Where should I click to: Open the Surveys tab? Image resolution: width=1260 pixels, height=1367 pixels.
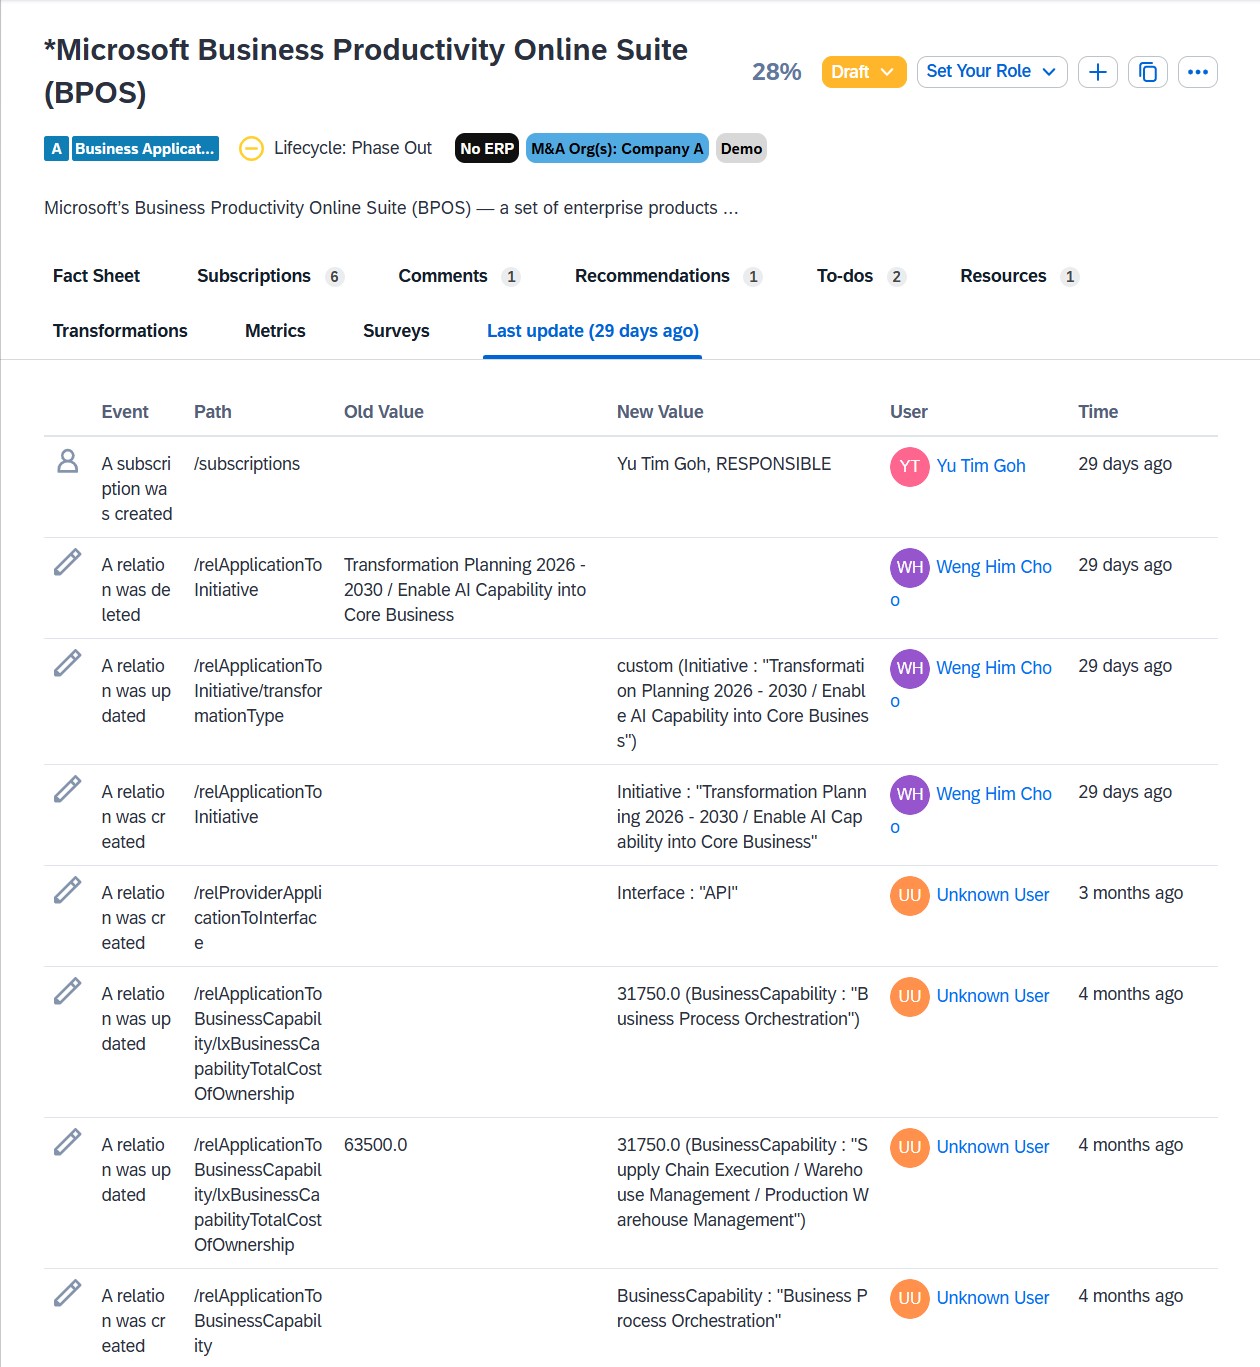[396, 331]
